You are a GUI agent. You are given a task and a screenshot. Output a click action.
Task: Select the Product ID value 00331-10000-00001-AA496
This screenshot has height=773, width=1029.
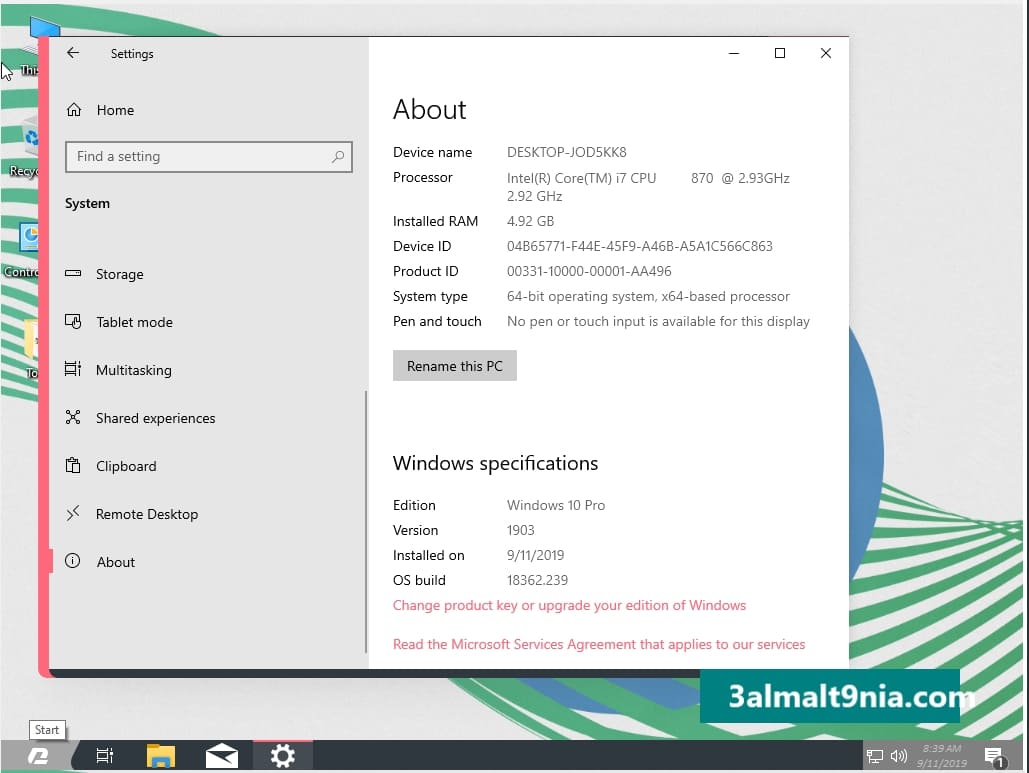pos(589,271)
